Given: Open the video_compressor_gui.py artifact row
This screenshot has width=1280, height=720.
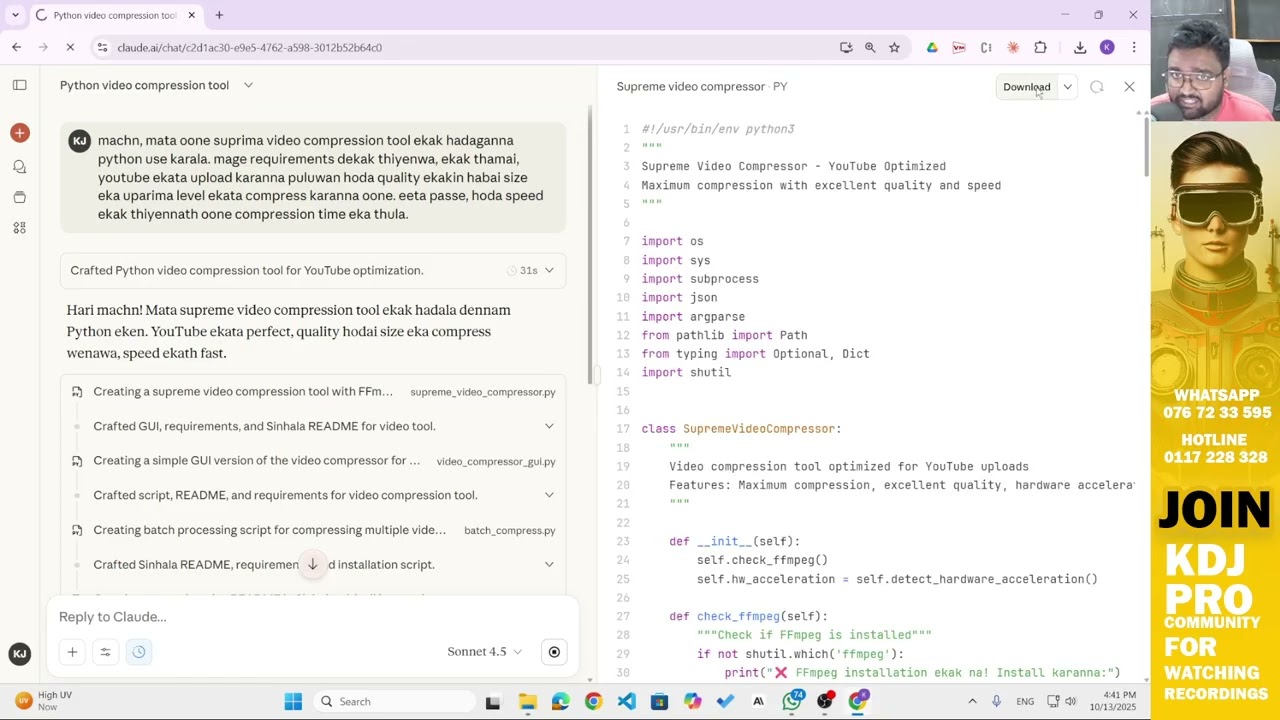Looking at the screenshot, I should [x=313, y=461].
